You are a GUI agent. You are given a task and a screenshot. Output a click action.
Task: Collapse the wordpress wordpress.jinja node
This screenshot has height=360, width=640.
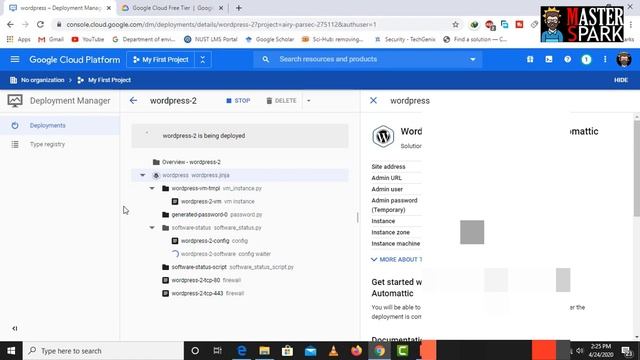(x=142, y=175)
